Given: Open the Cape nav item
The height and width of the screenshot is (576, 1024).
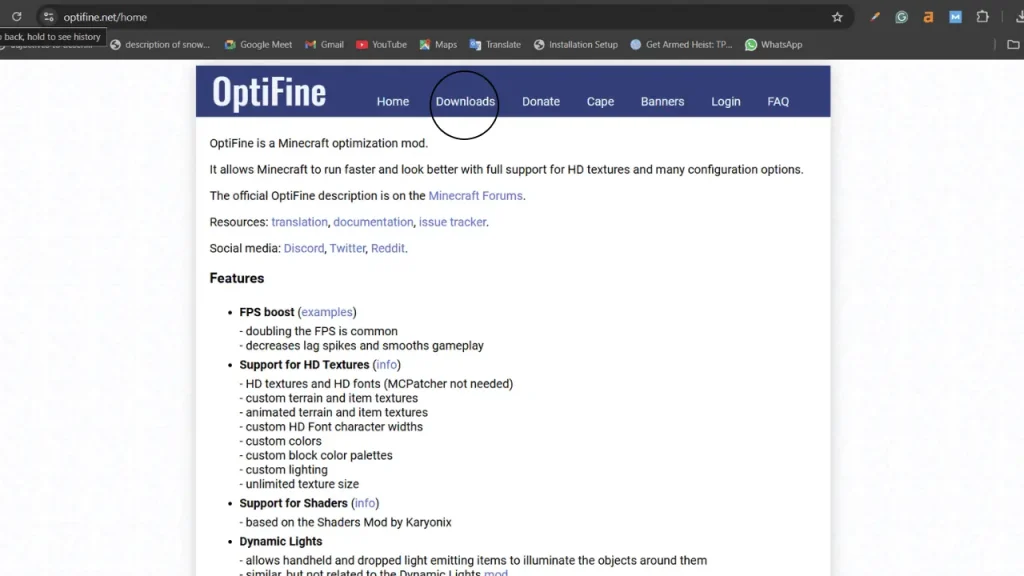Looking at the screenshot, I should click(x=600, y=101).
